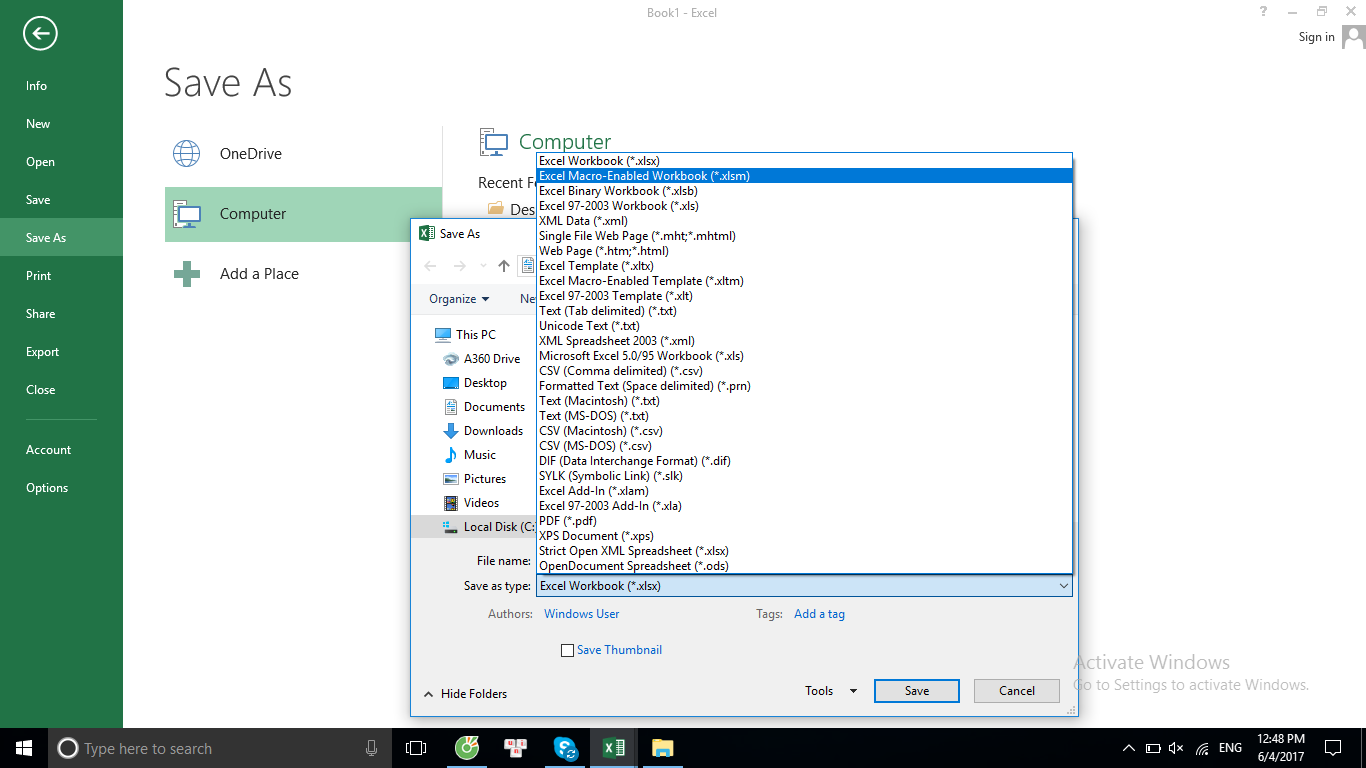Open File Explorer from the taskbar
This screenshot has height=768, width=1366.
(662, 748)
